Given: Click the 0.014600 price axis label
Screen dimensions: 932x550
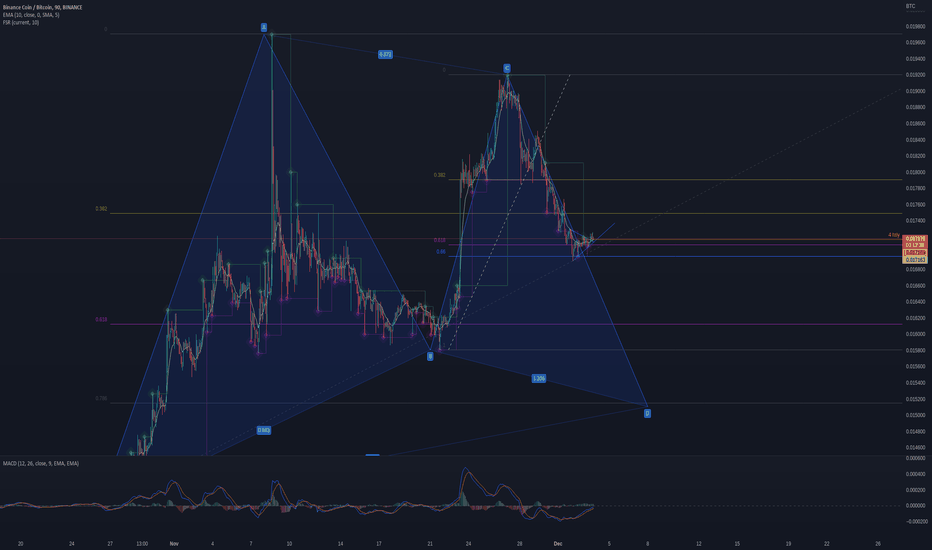Looking at the screenshot, I should tap(915, 447).
